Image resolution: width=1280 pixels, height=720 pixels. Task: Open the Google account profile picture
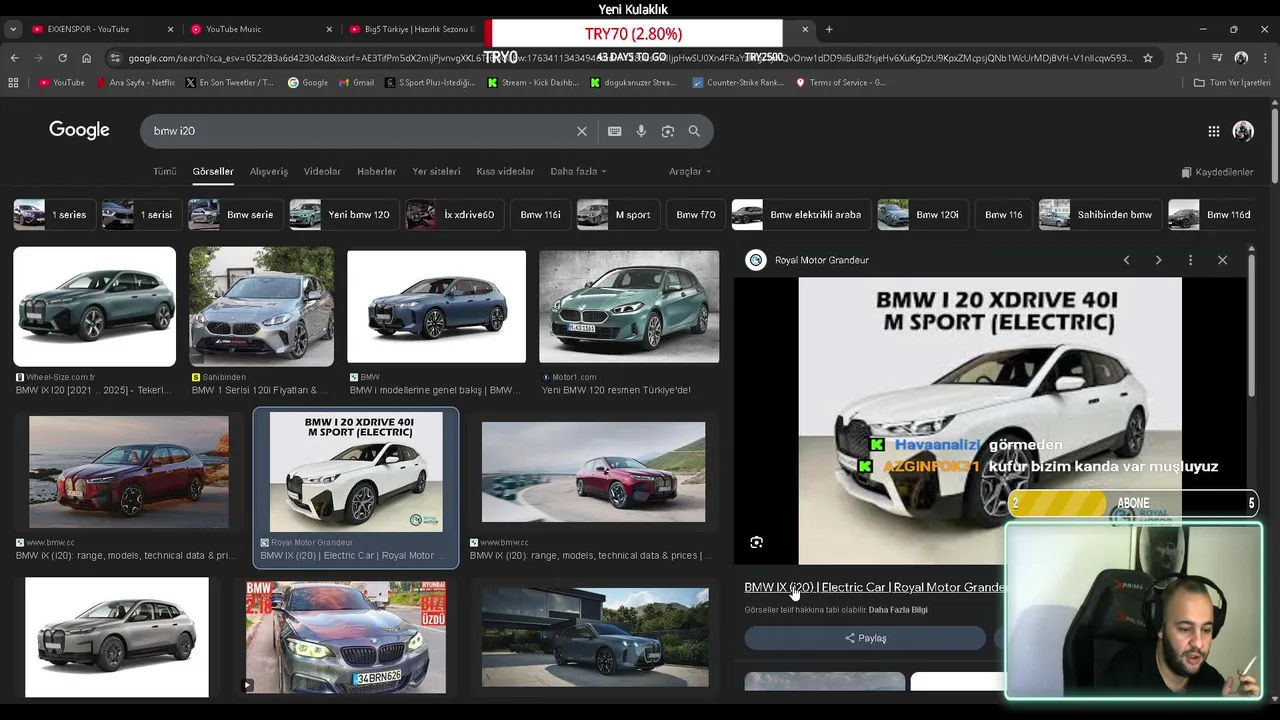[1243, 131]
